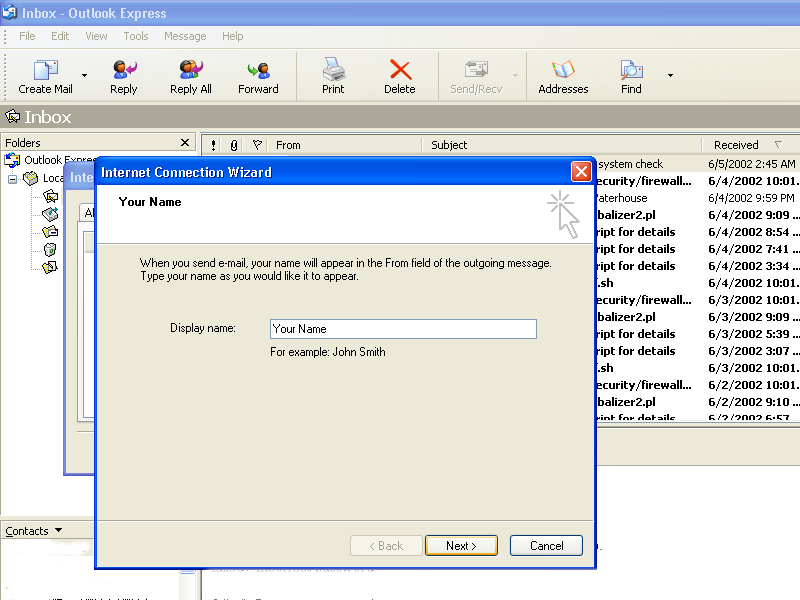800x600 pixels.
Task: Select message received 6/4/2002 9:59 PM
Action: 697,198
